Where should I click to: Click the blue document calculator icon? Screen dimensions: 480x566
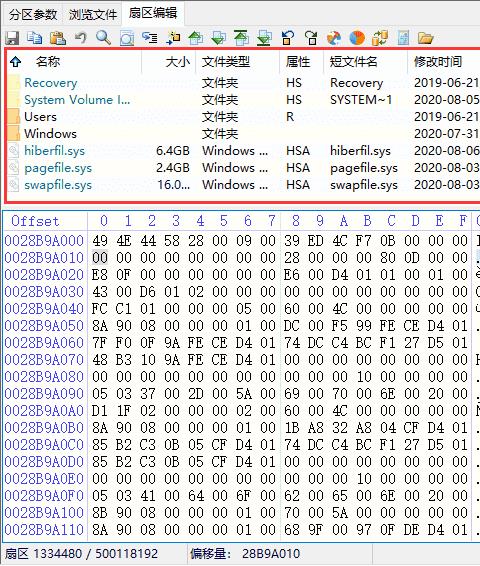pyautogui.click(x=403, y=38)
